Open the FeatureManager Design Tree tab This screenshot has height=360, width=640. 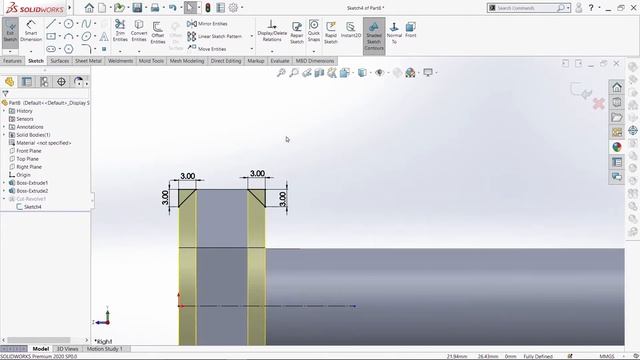(9, 82)
